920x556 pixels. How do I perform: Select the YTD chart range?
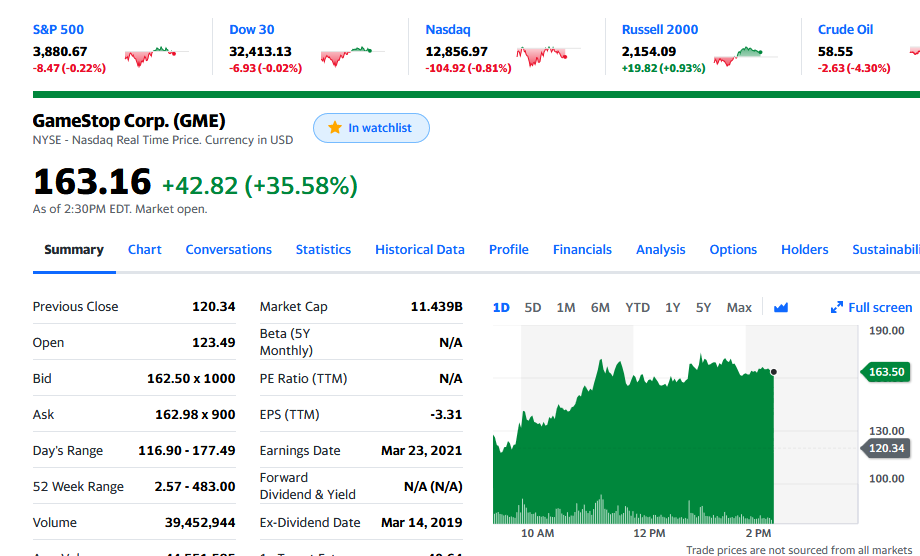point(637,307)
